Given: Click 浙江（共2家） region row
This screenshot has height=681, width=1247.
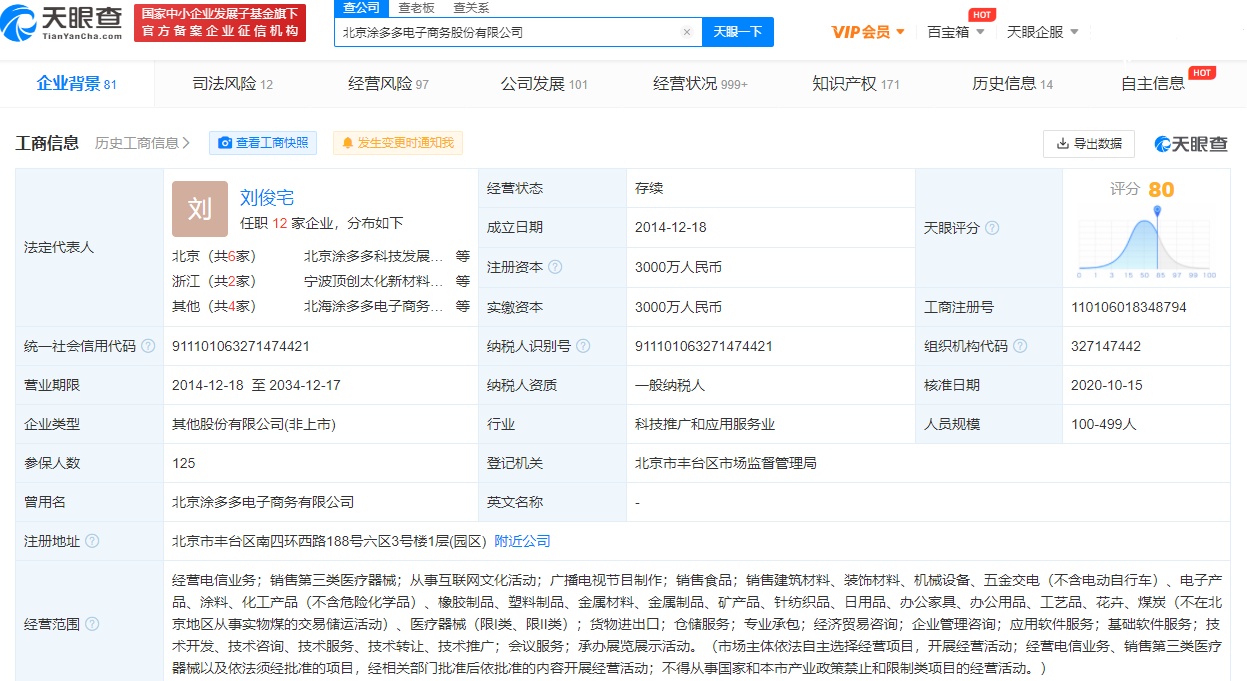Looking at the screenshot, I should point(214,281).
